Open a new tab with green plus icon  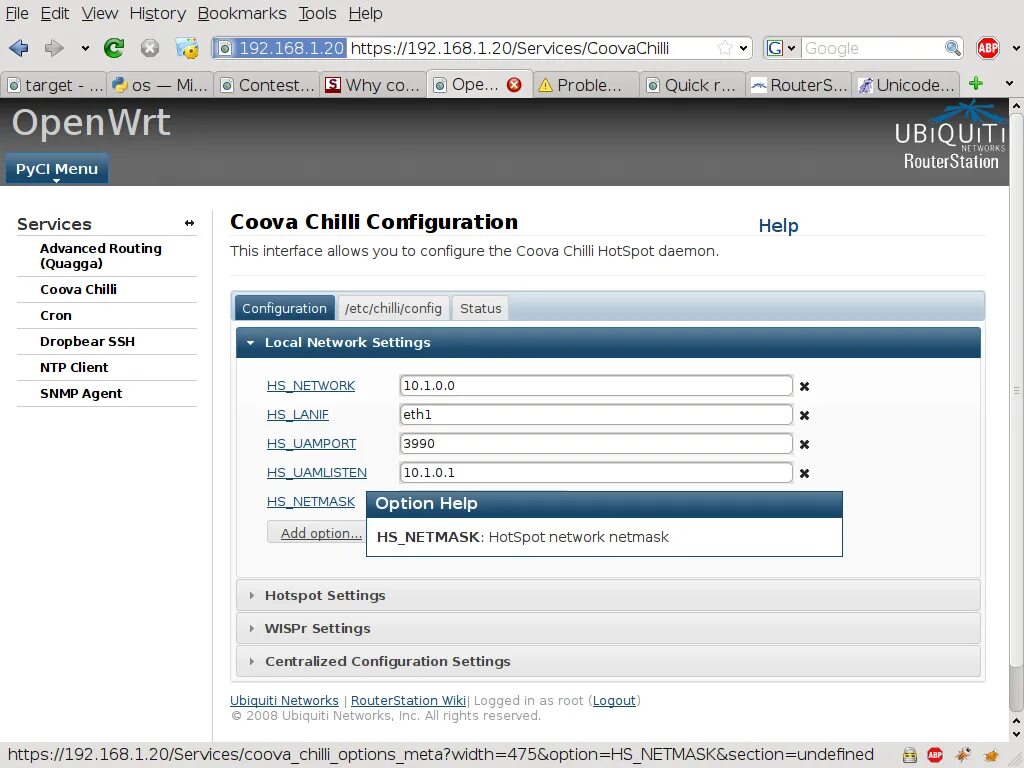[976, 84]
